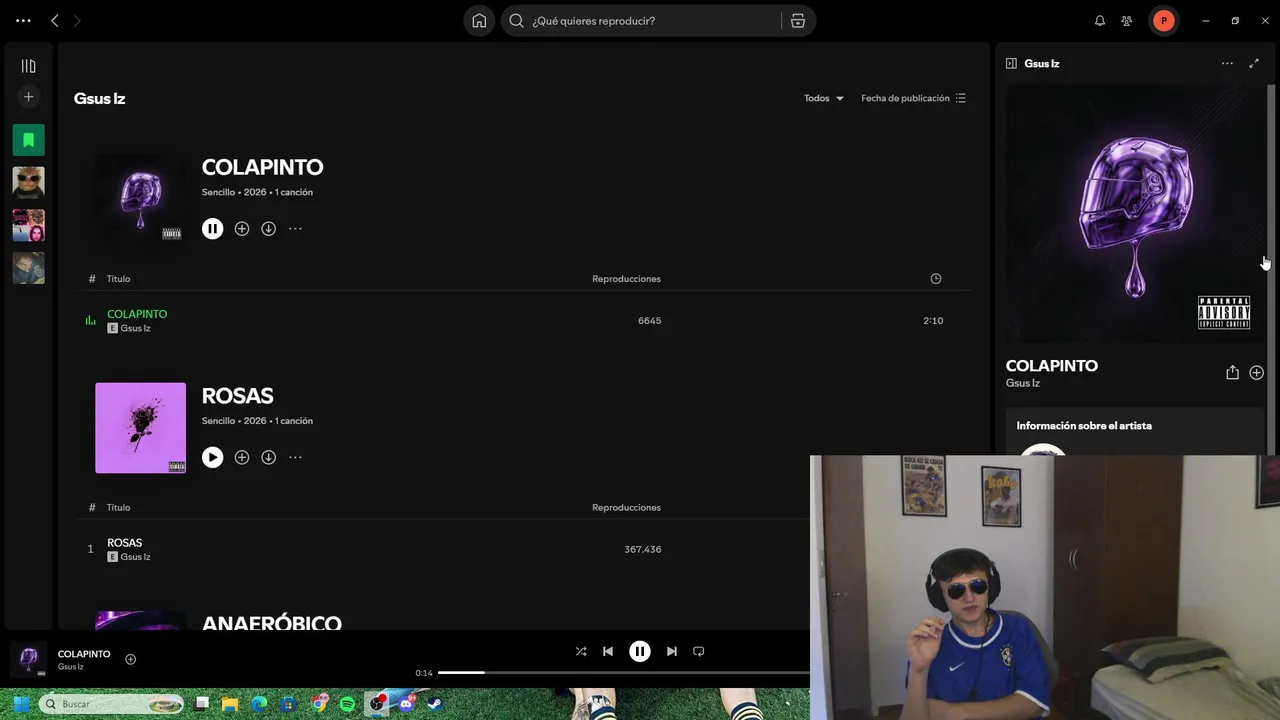Open more options for ROSAS single
This screenshot has height=720, width=1280.
tap(295, 457)
